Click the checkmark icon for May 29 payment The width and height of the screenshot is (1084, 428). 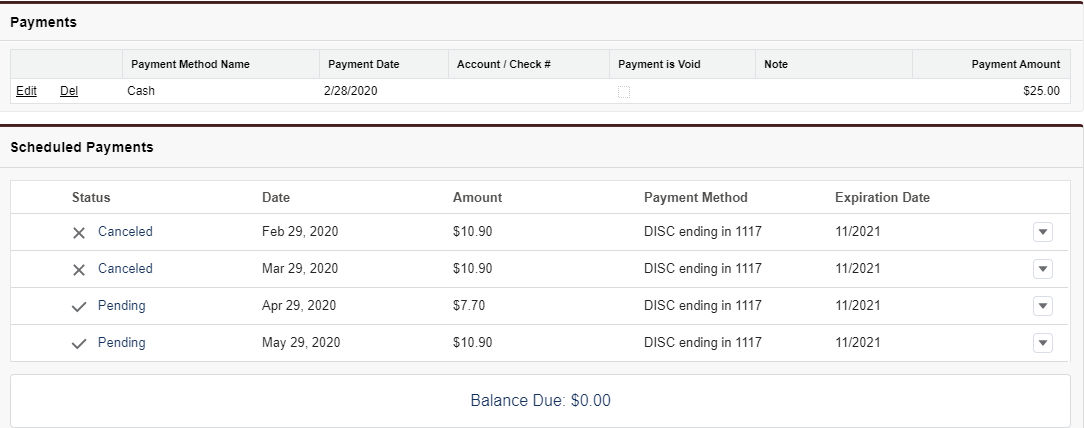(x=79, y=343)
